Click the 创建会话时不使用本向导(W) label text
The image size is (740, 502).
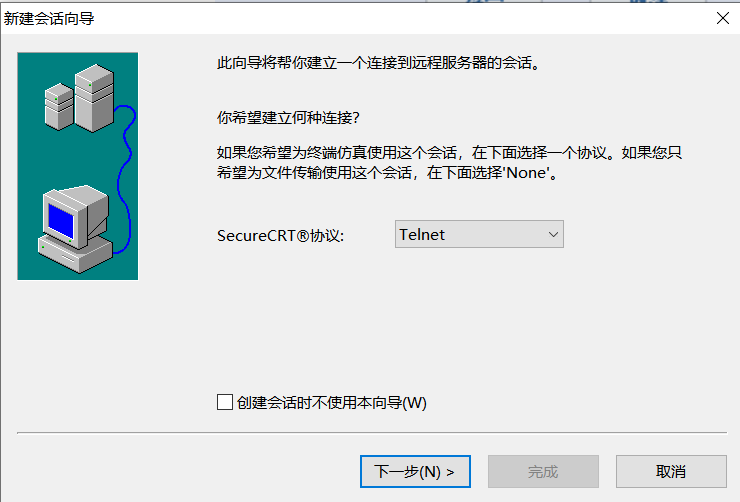tap(332, 402)
